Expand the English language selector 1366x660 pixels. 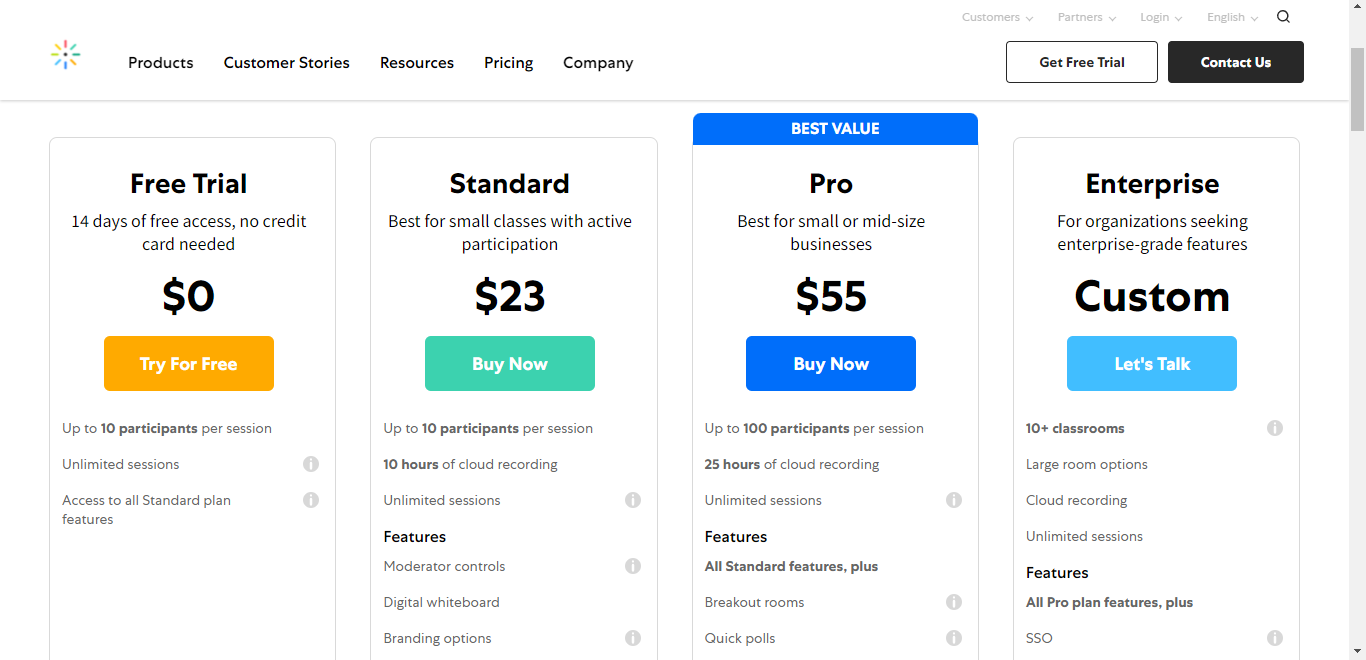1232,17
